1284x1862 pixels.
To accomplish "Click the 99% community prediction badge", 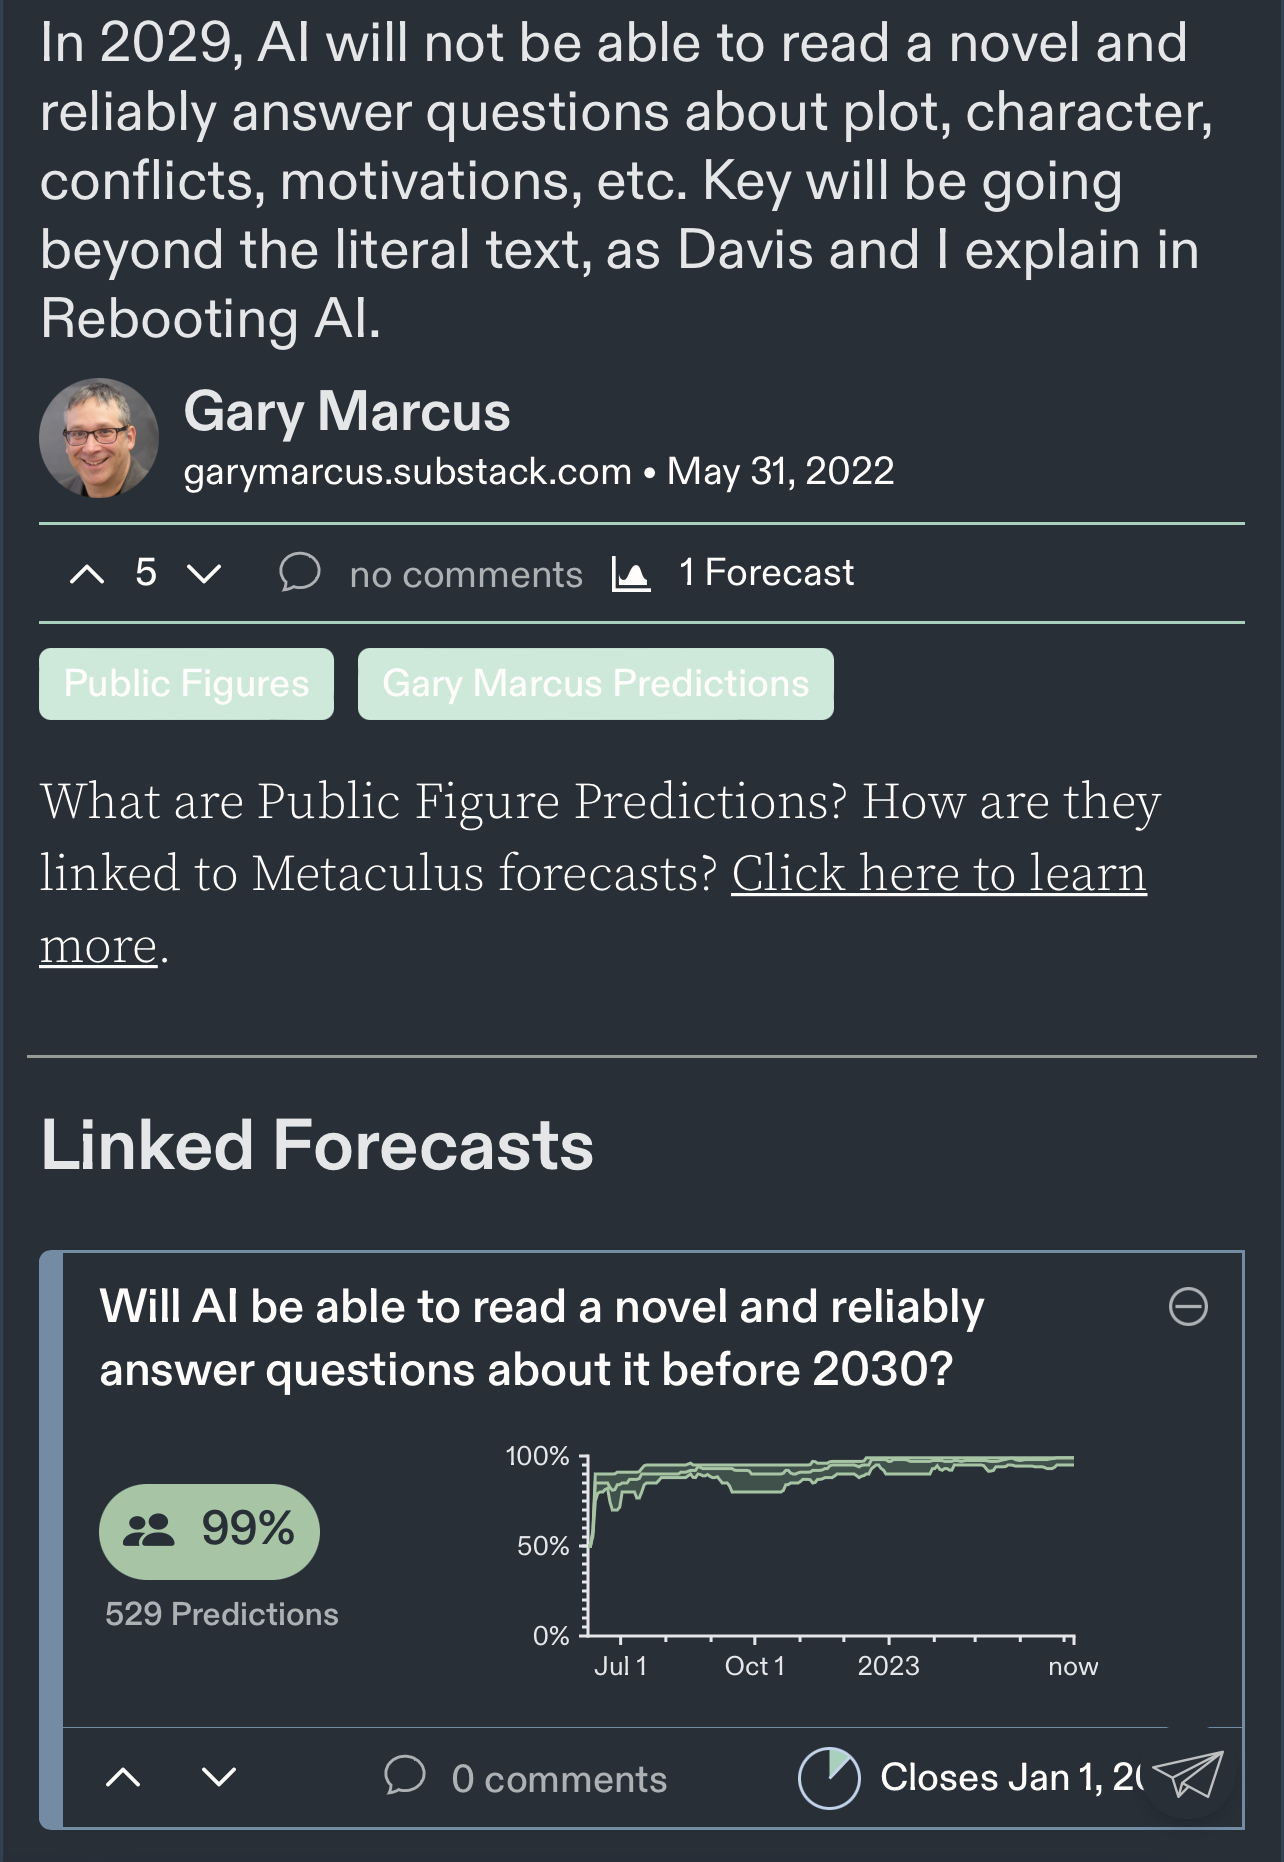I will pyautogui.click(x=209, y=1531).
